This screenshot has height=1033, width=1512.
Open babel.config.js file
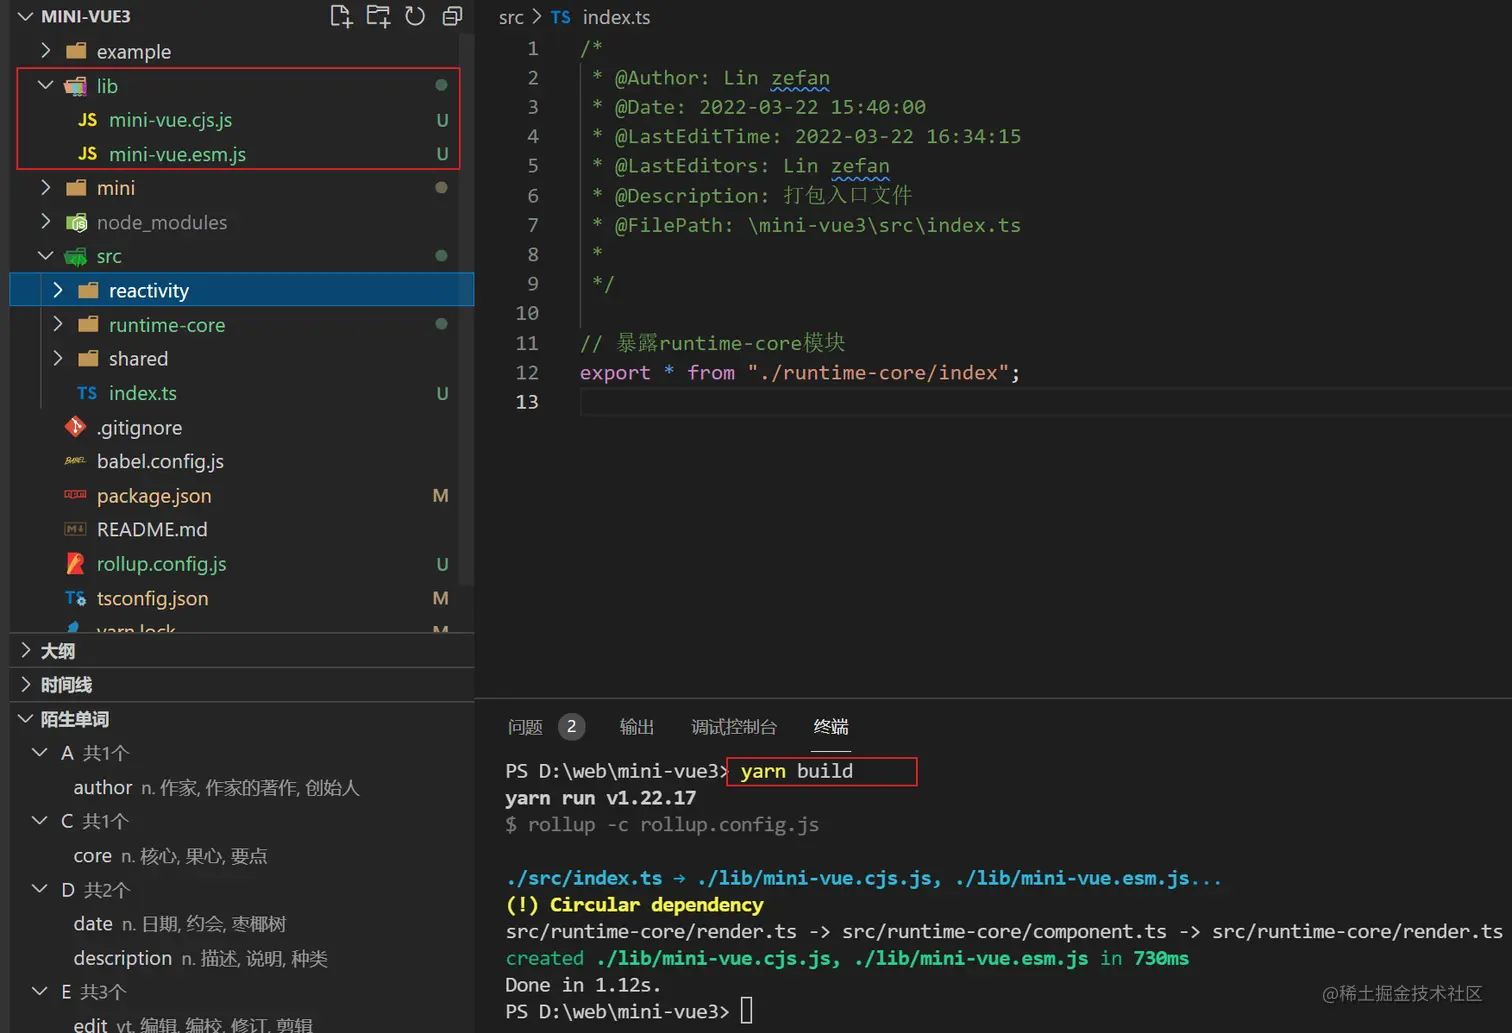[160, 461]
